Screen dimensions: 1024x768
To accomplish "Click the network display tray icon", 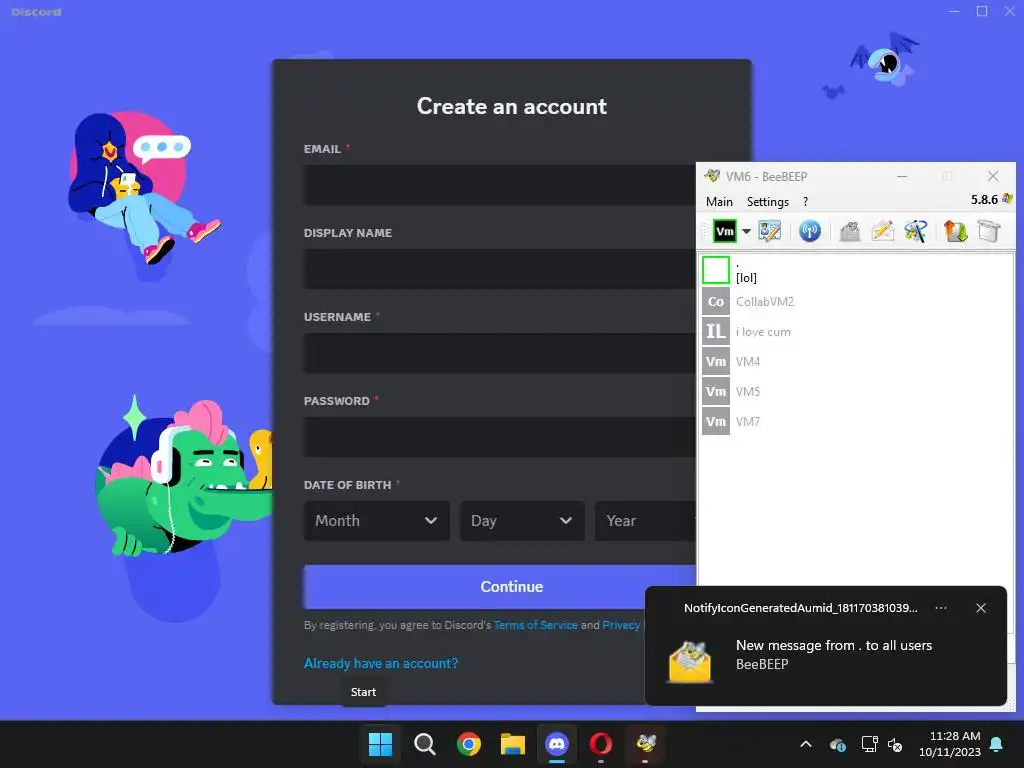I will (x=869, y=744).
